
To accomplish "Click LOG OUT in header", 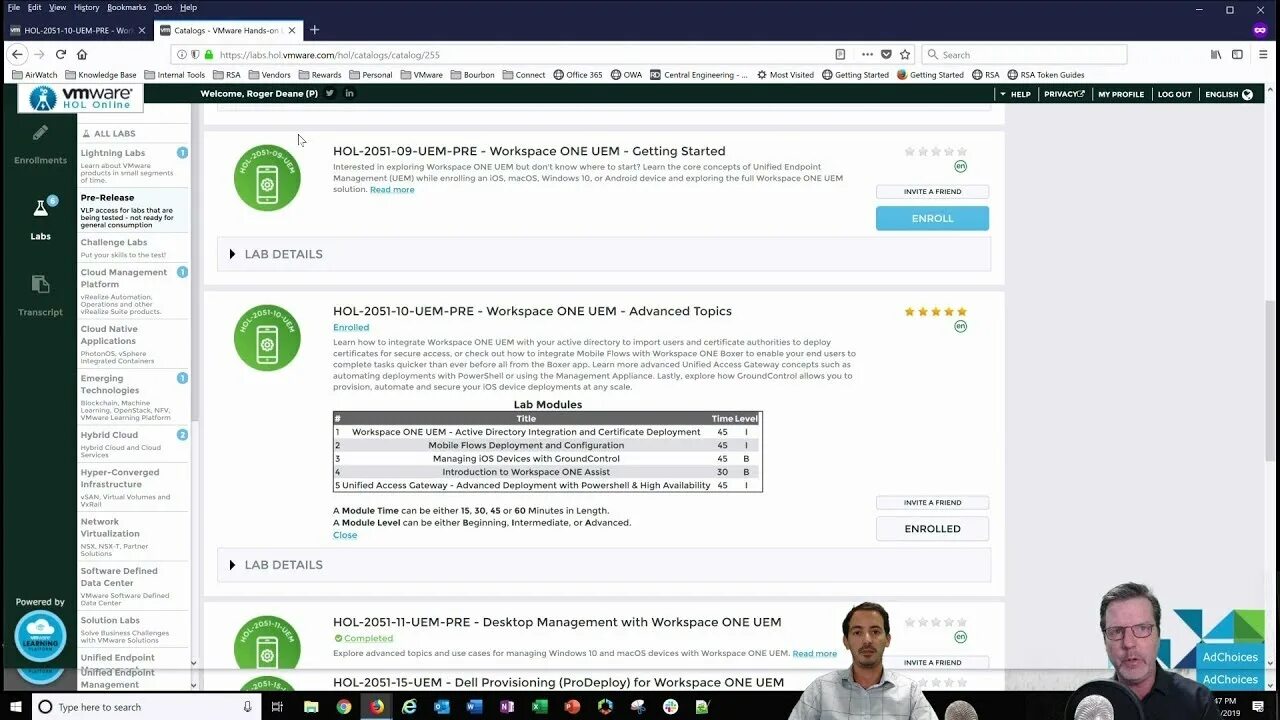I will tap(1175, 94).
